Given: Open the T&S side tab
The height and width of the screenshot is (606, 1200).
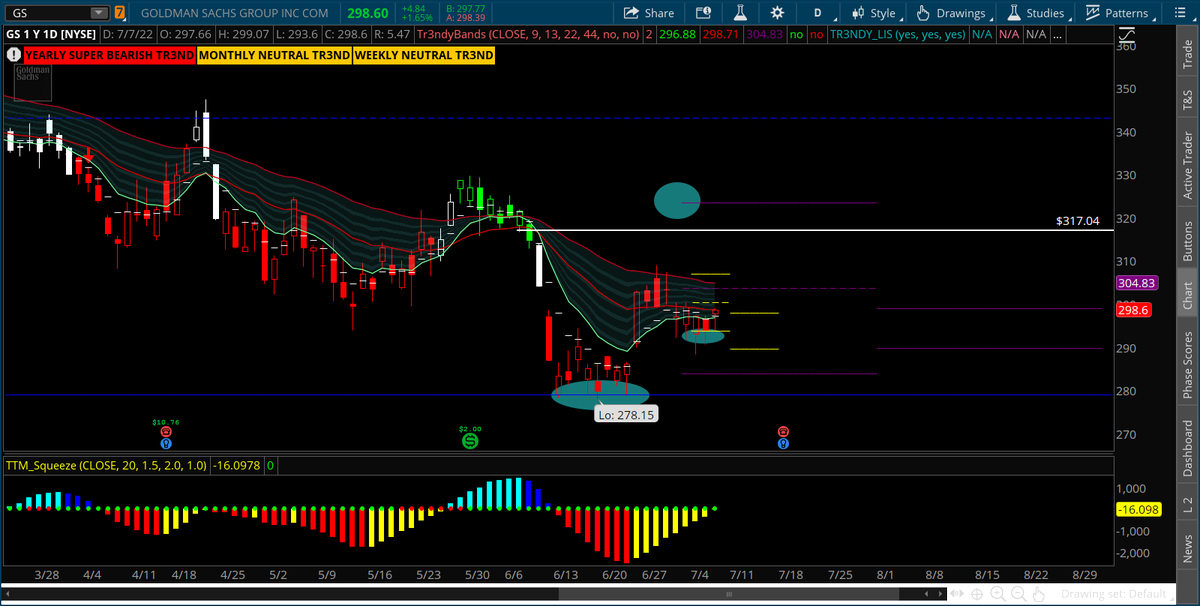Looking at the screenshot, I should (x=1187, y=99).
